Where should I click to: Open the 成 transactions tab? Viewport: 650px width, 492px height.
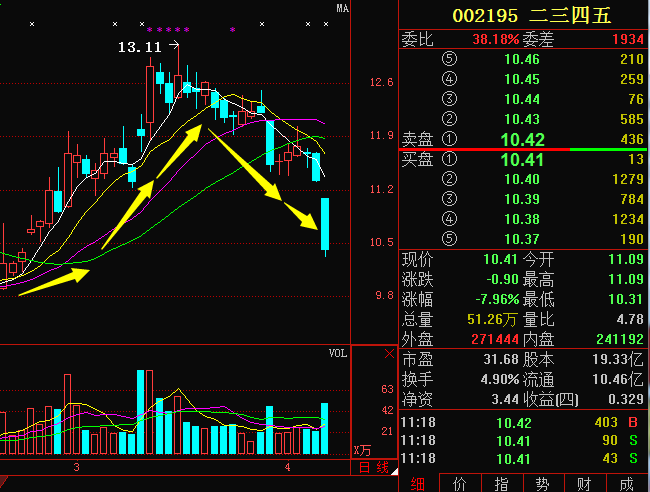[x=627, y=483]
